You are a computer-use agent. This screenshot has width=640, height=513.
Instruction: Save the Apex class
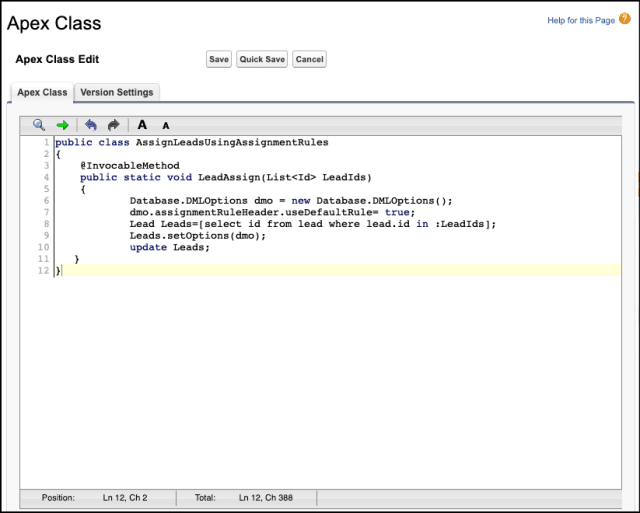pos(219,59)
